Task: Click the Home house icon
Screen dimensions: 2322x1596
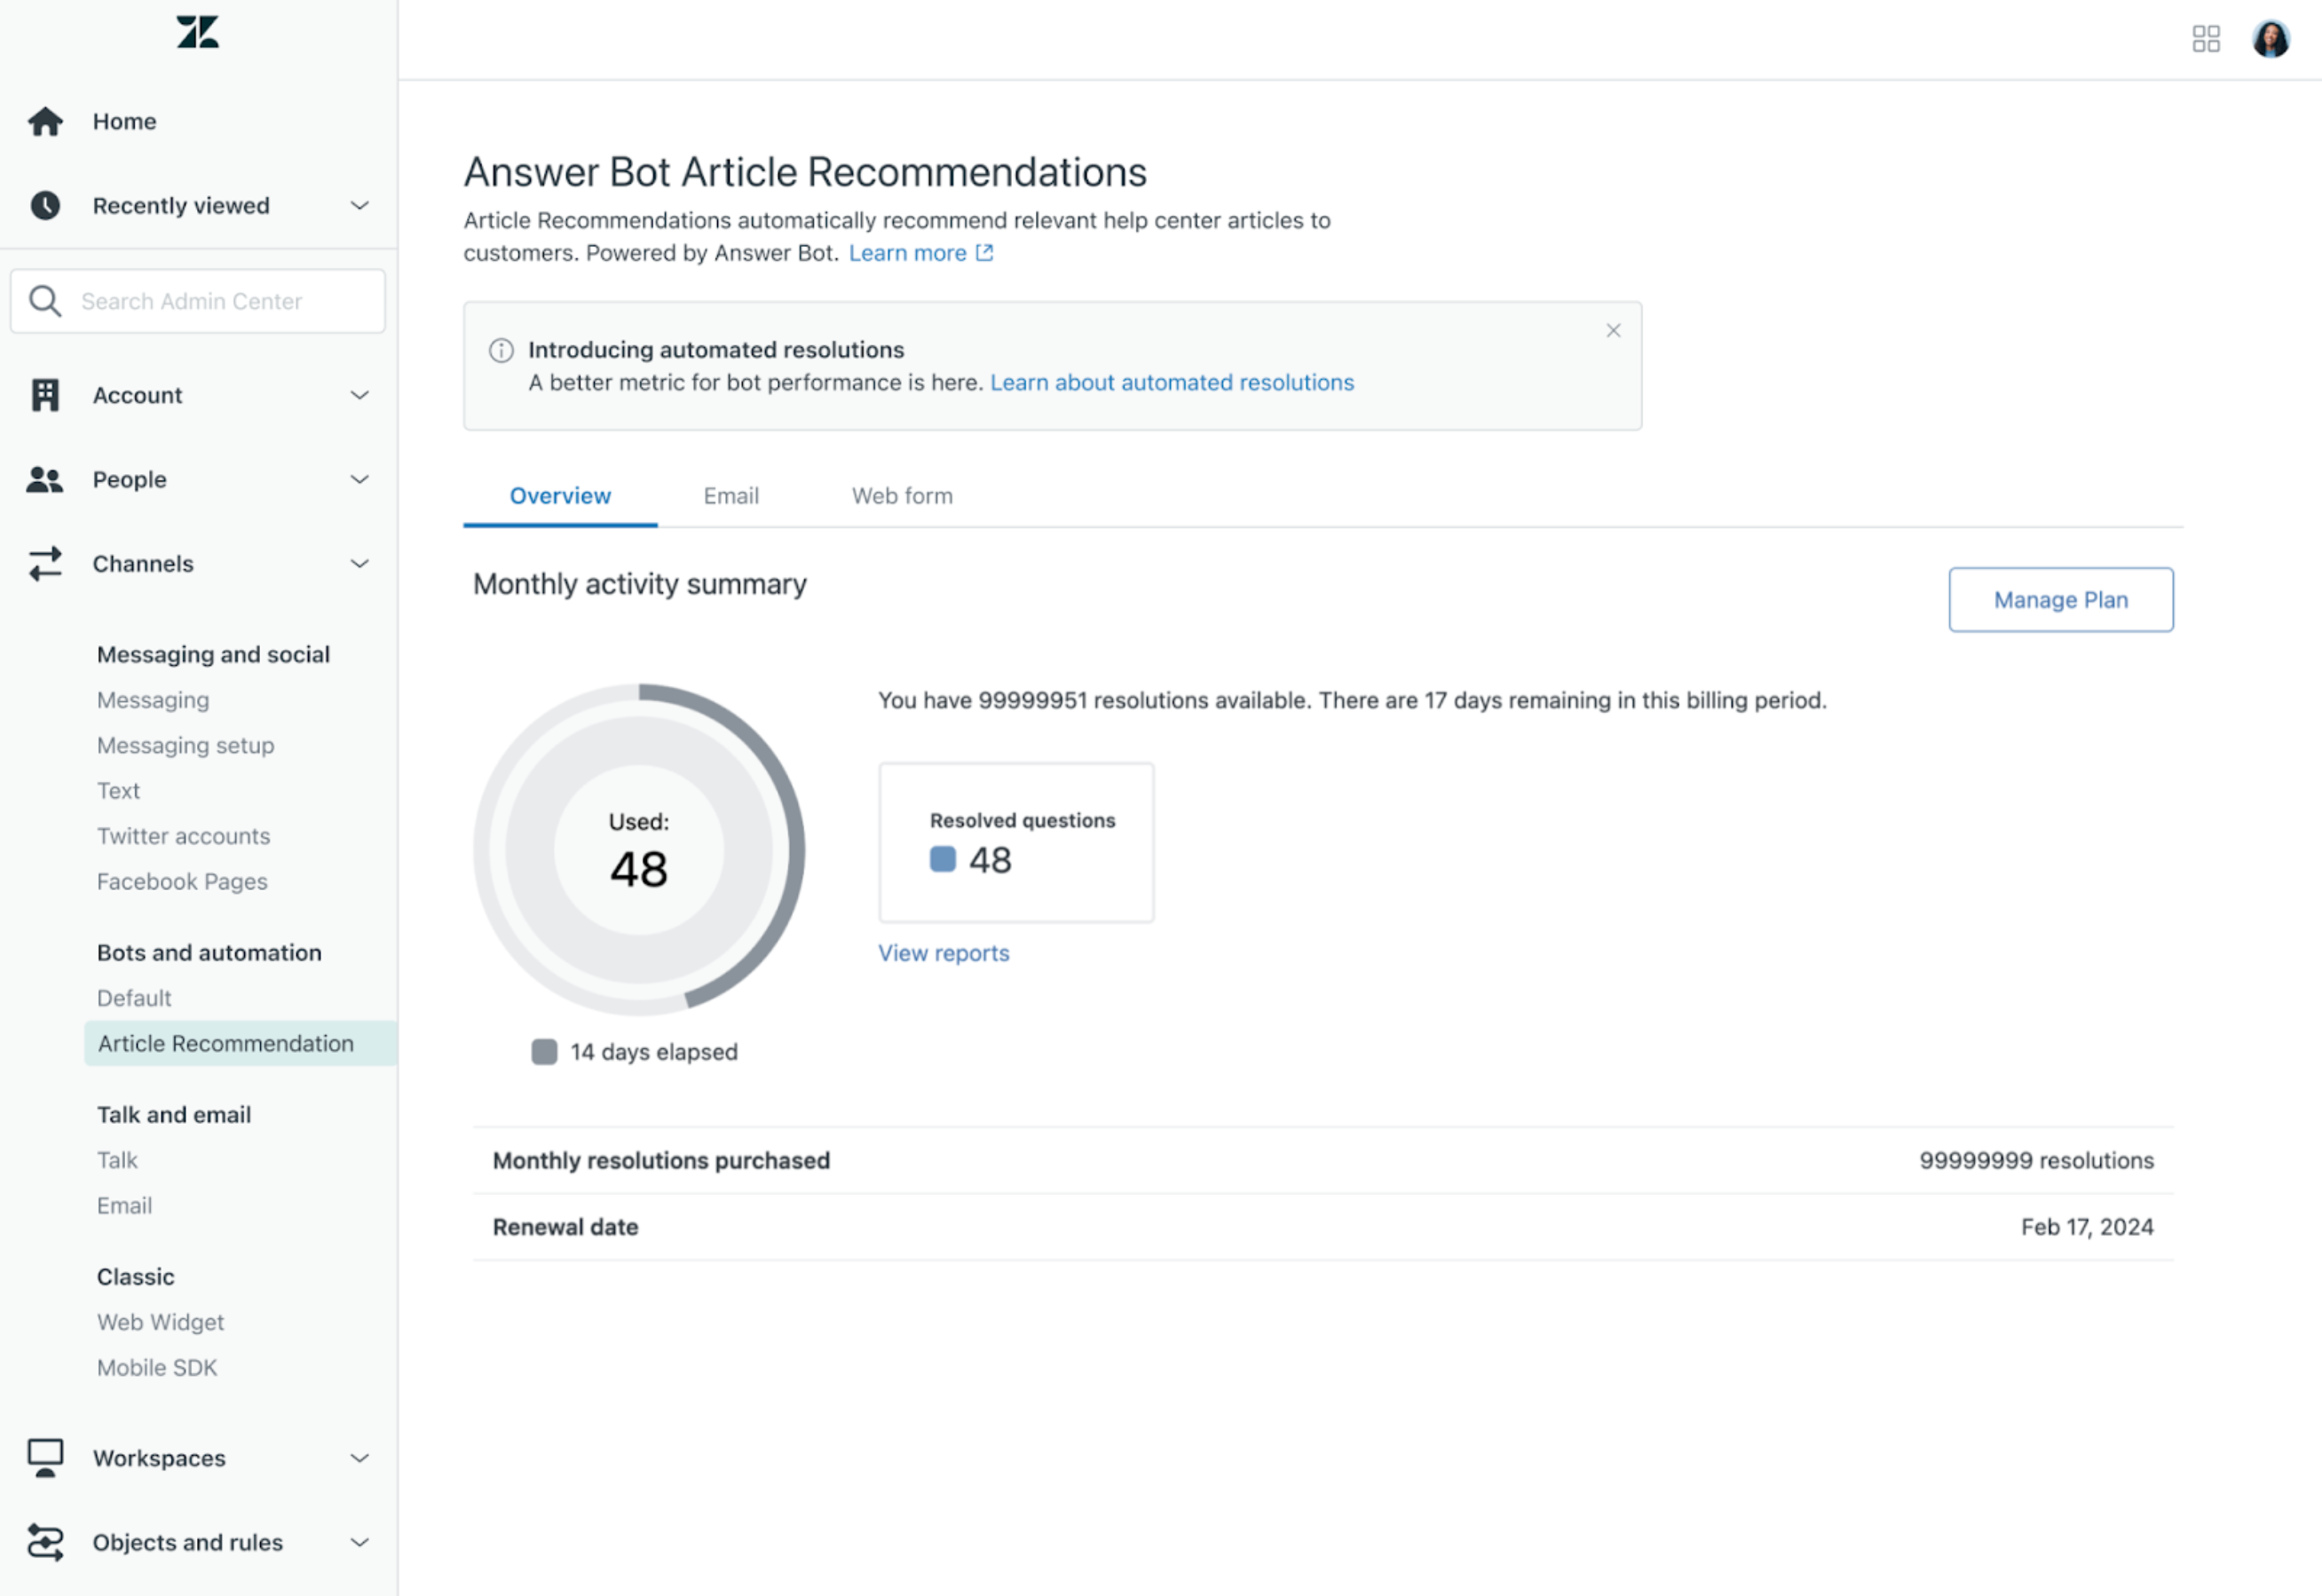Action: tap(45, 121)
